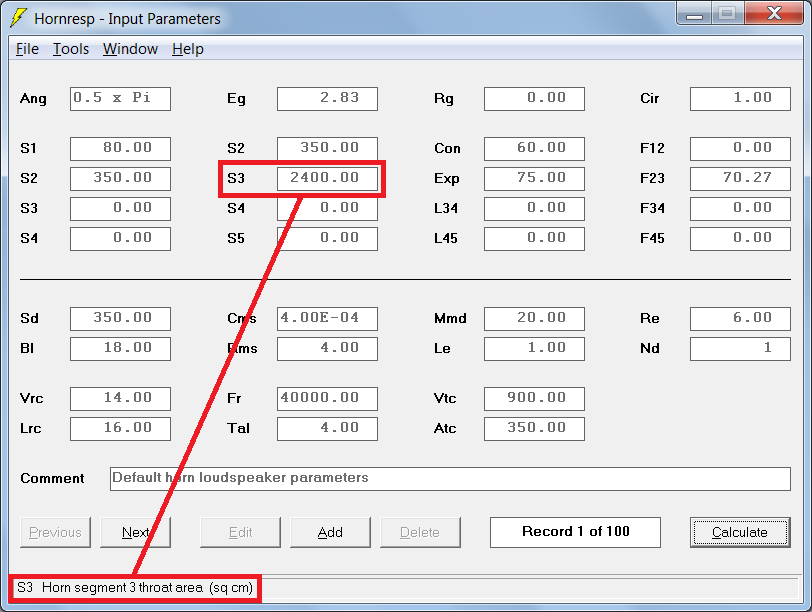
Task: Select the Vrc value 14.00 field
Action: [120, 399]
